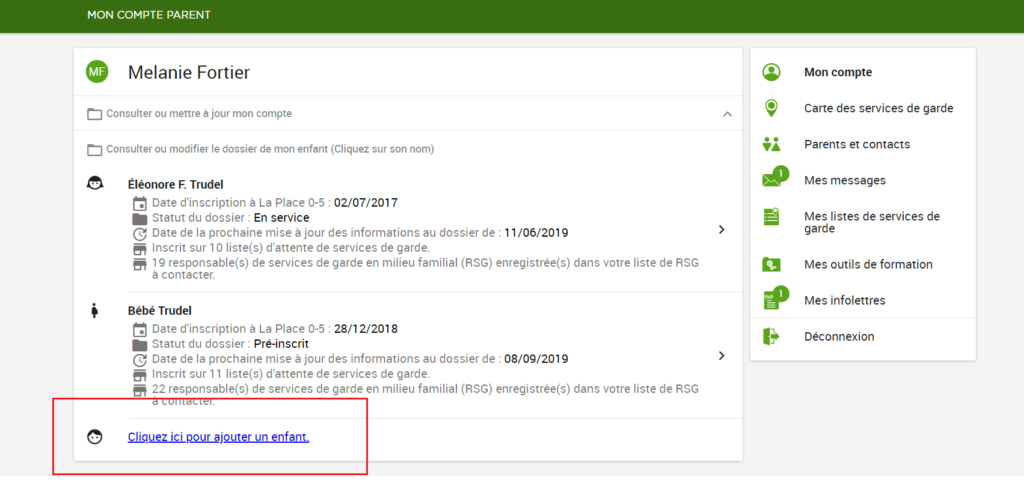Click calendar icon next to date 02/07/2017
Image resolution: width=1024 pixels, height=486 pixels.
point(139,202)
